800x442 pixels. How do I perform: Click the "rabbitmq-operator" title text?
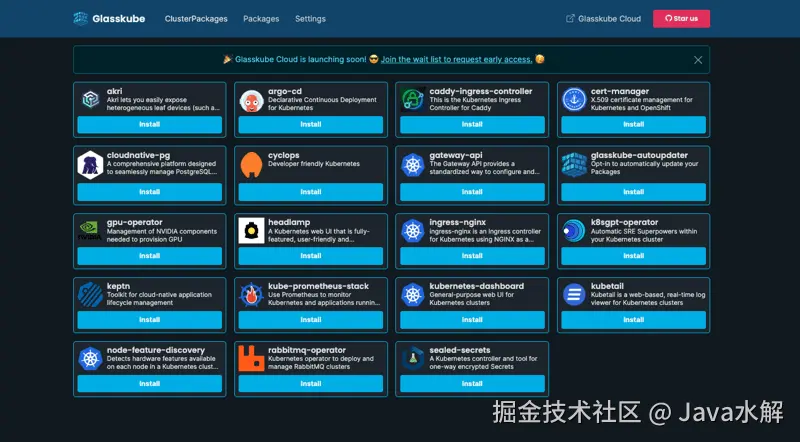point(307,350)
